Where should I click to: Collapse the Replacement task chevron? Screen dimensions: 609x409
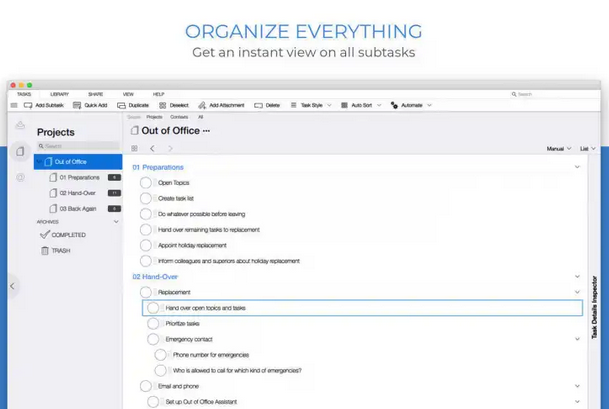point(577,292)
